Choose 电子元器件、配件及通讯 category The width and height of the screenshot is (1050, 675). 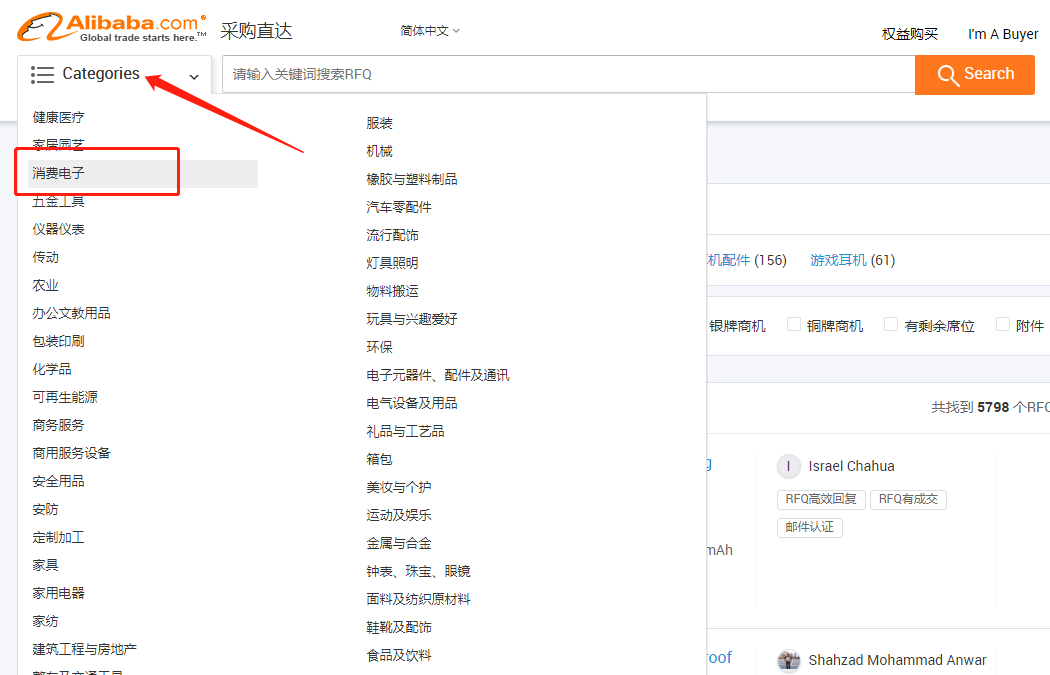(x=438, y=375)
